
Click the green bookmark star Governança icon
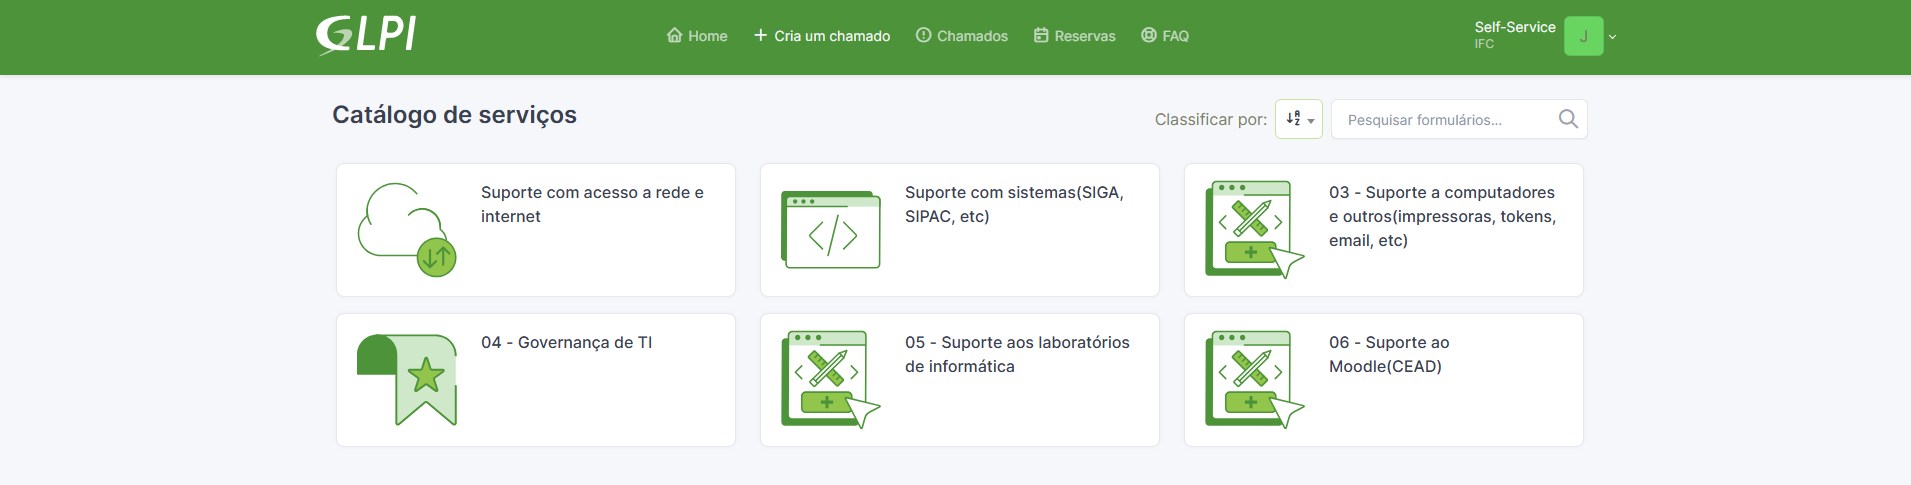407,380
